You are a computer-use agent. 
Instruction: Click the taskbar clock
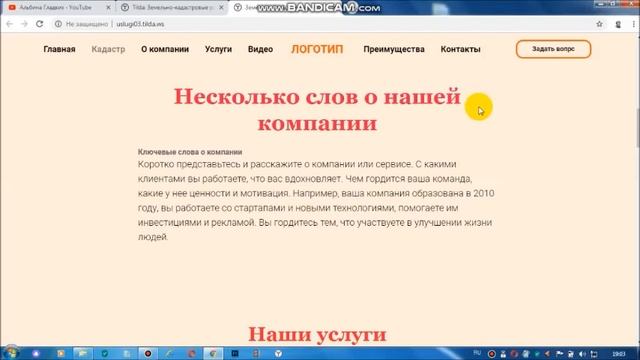tap(619, 354)
